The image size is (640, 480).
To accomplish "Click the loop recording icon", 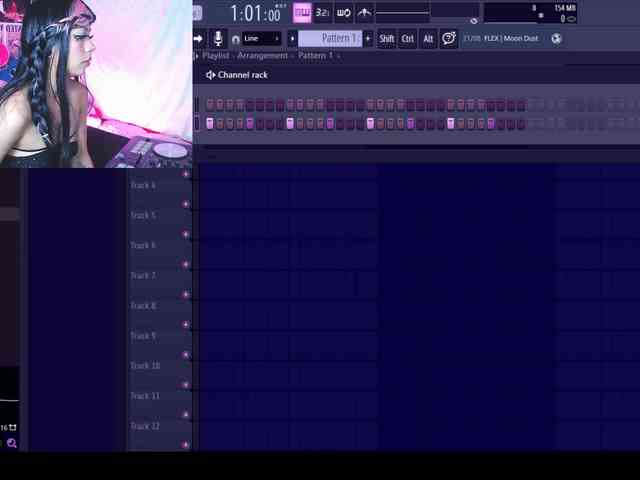I will coord(343,13).
